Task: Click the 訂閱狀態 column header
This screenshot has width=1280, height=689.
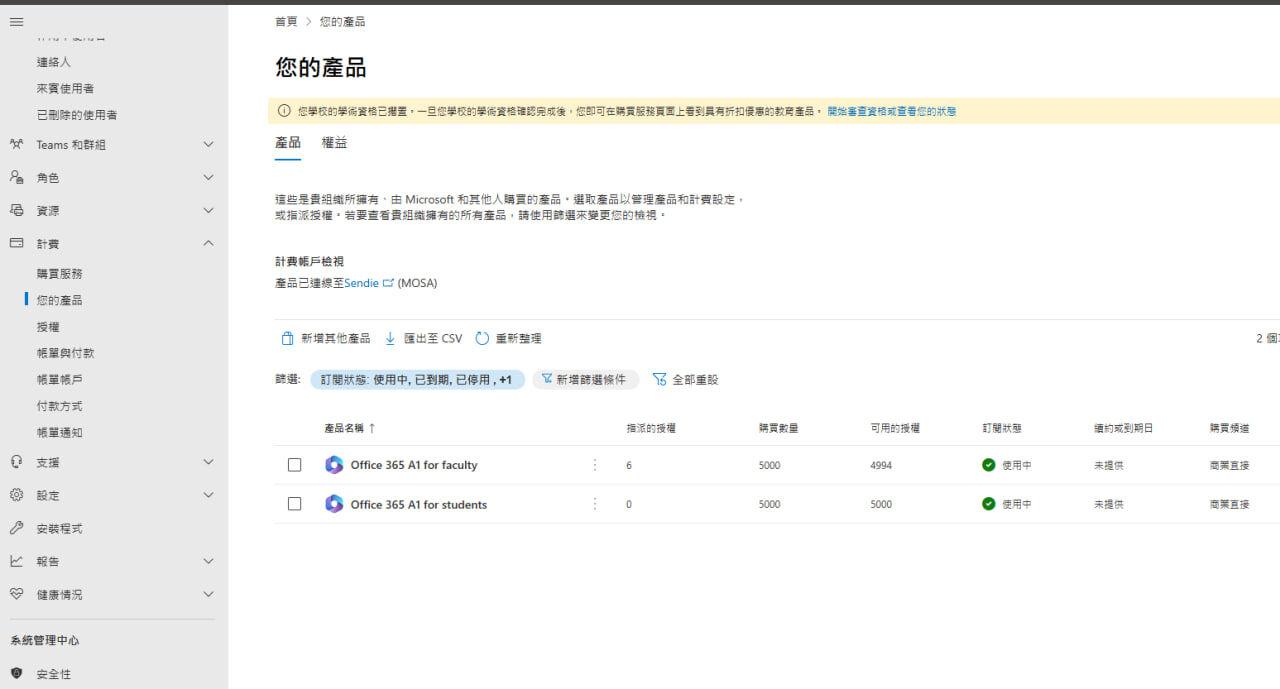Action: tap(1002, 428)
